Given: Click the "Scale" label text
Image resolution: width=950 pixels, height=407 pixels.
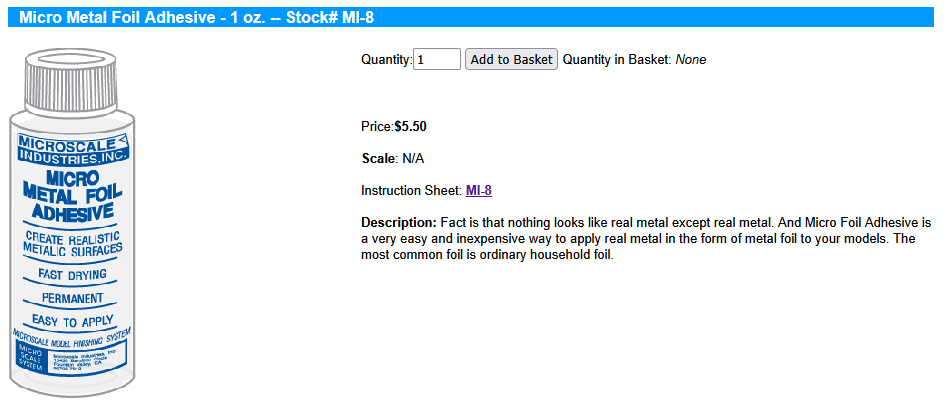Looking at the screenshot, I should (378, 158).
